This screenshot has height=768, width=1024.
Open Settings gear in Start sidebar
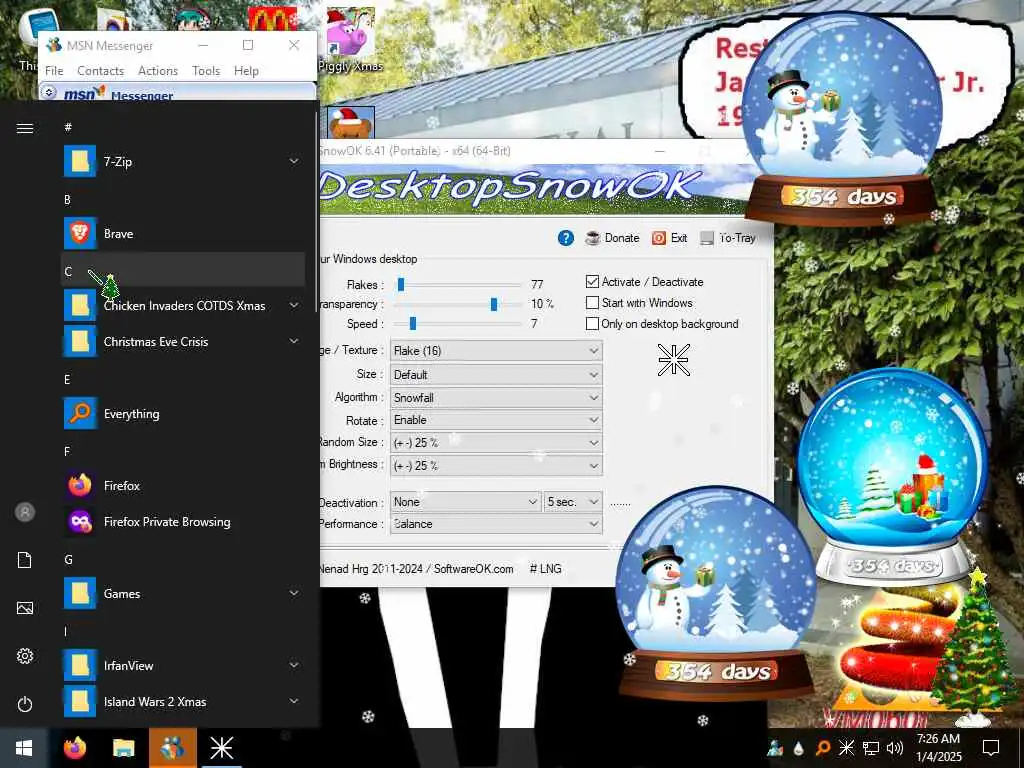tap(25, 656)
